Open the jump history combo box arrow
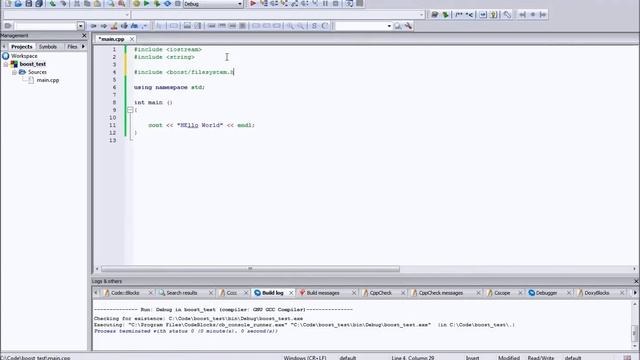 click(80, 26)
